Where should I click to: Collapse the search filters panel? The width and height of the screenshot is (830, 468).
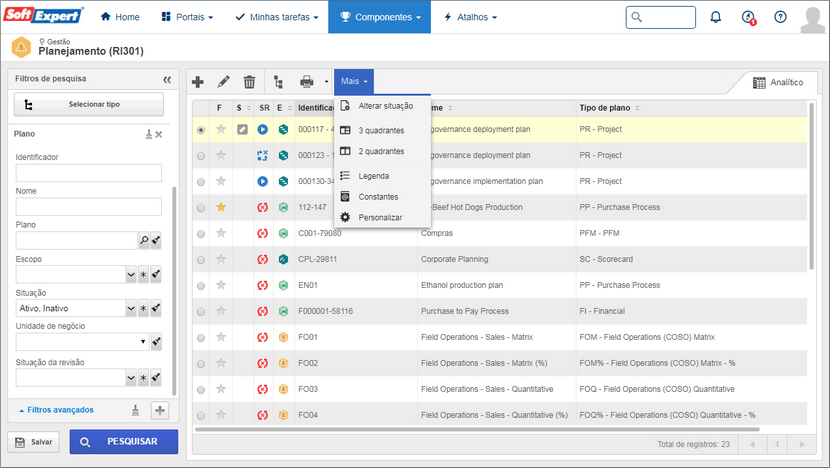[x=167, y=79]
